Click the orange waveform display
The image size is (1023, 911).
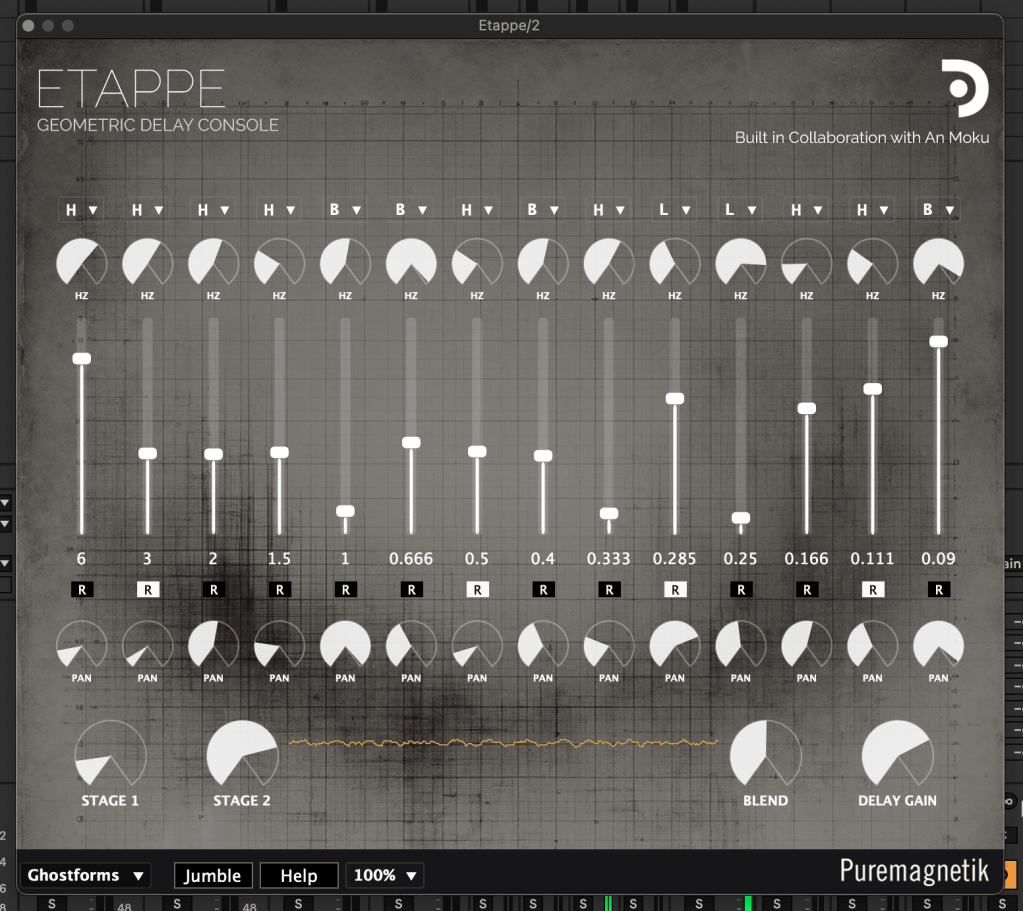tap(503, 743)
